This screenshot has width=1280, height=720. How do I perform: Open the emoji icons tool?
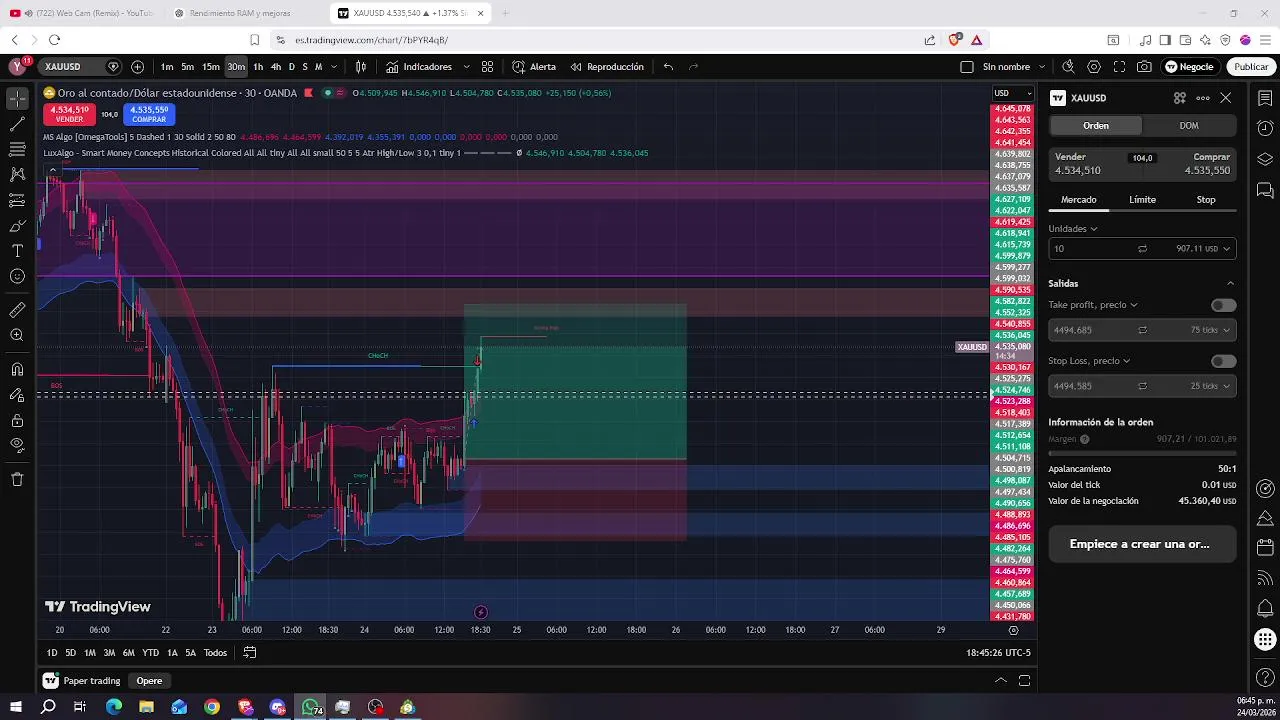pos(17,276)
